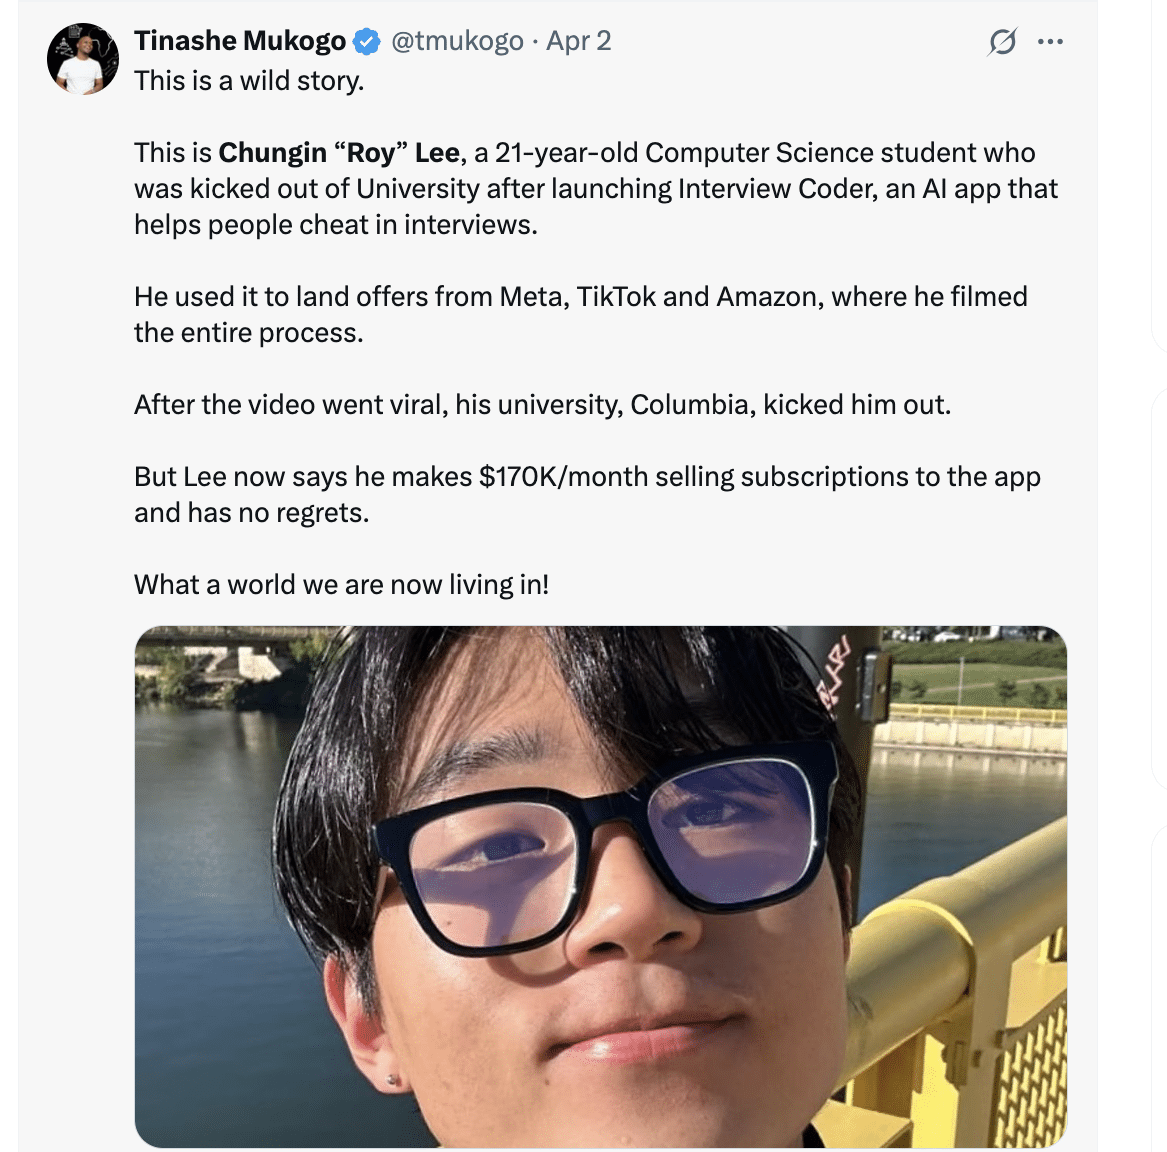Click the 'This is a wild story.' line
Screen dimensions: 1167x1152
click(249, 80)
